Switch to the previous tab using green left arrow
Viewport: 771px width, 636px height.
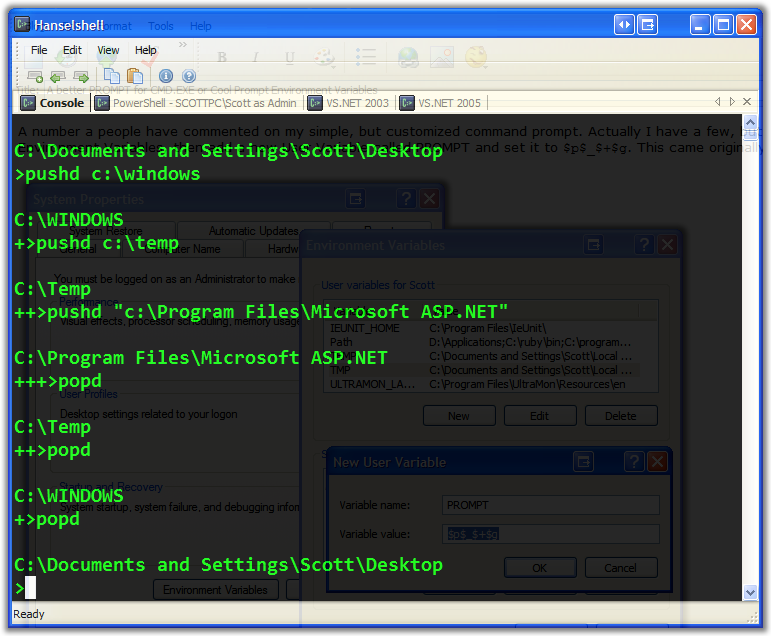tap(58, 76)
